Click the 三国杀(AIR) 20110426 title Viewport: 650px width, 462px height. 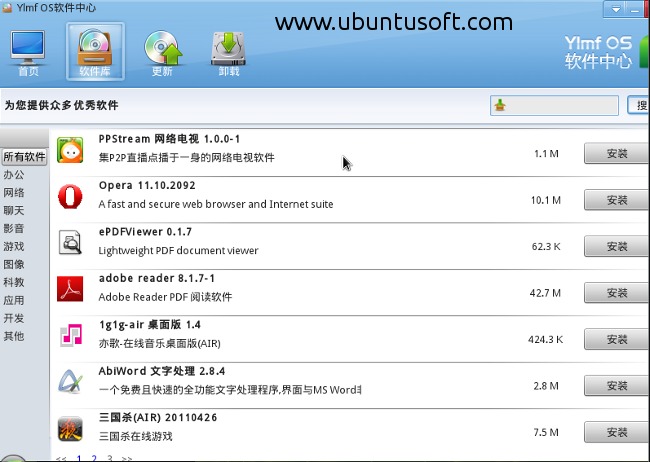(158, 418)
